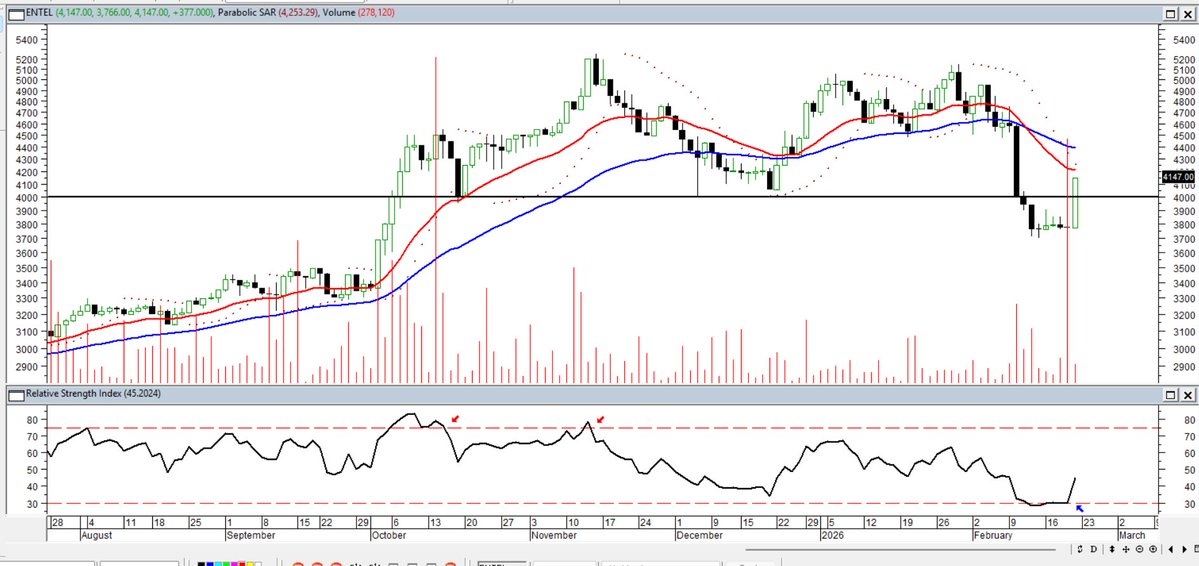The image size is (1199, 566).
Task: Click the tallest red volume spike in mid-October
Action: pyautogui.click(x=435, y=220)
